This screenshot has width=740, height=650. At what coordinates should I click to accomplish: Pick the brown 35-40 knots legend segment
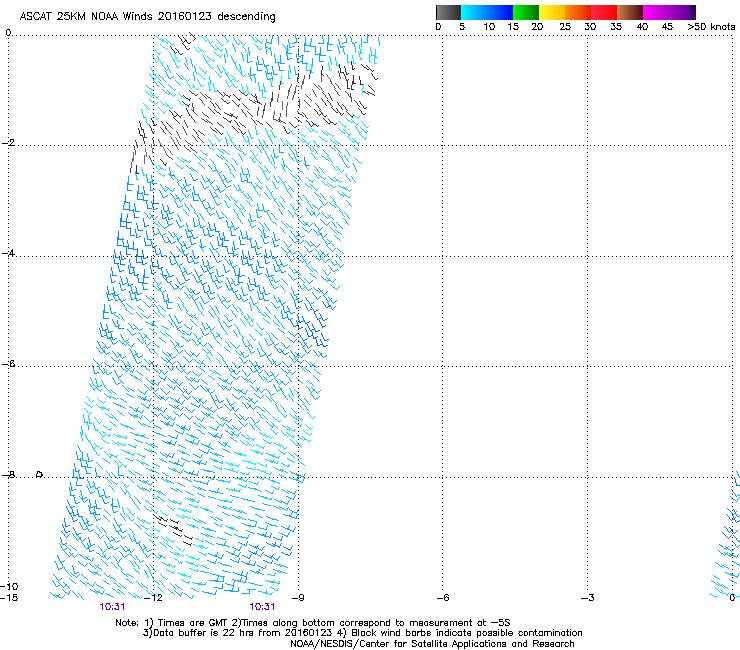pos(630,12)
